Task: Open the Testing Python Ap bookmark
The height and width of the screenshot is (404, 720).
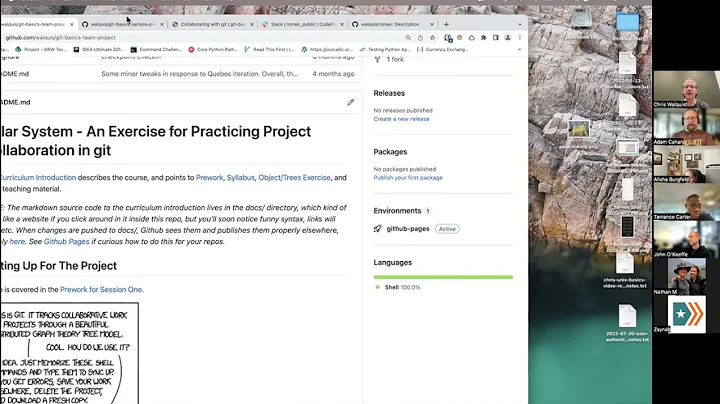Action: (x=385, y=50)
